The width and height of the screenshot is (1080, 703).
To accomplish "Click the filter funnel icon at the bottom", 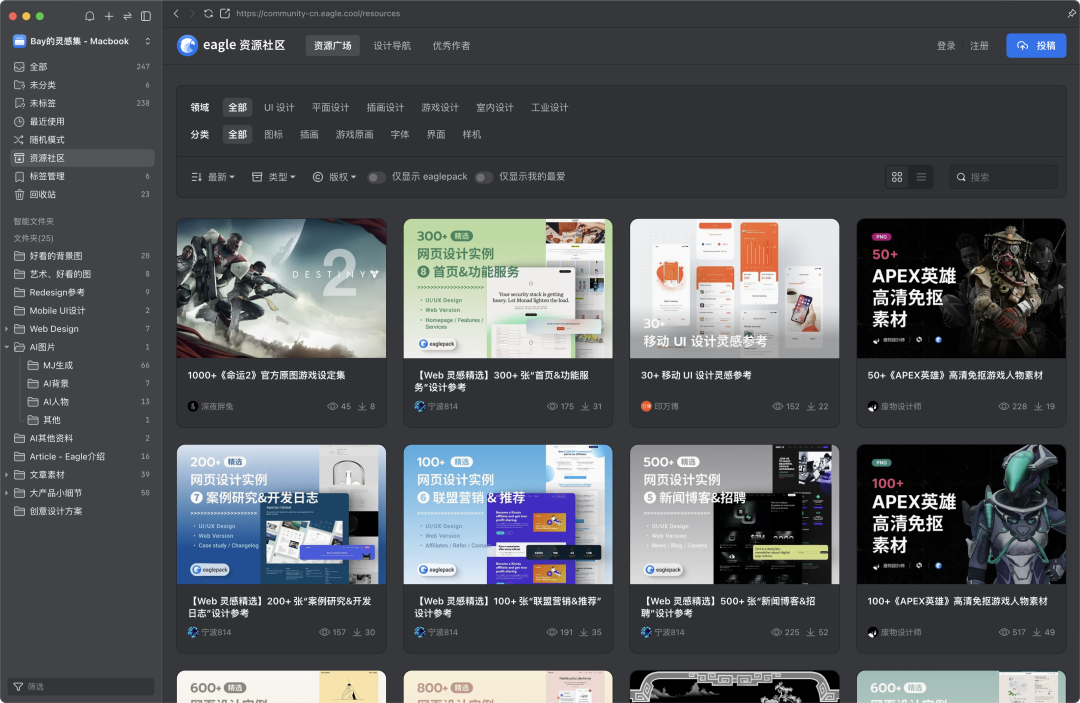I will click(19, 686).
